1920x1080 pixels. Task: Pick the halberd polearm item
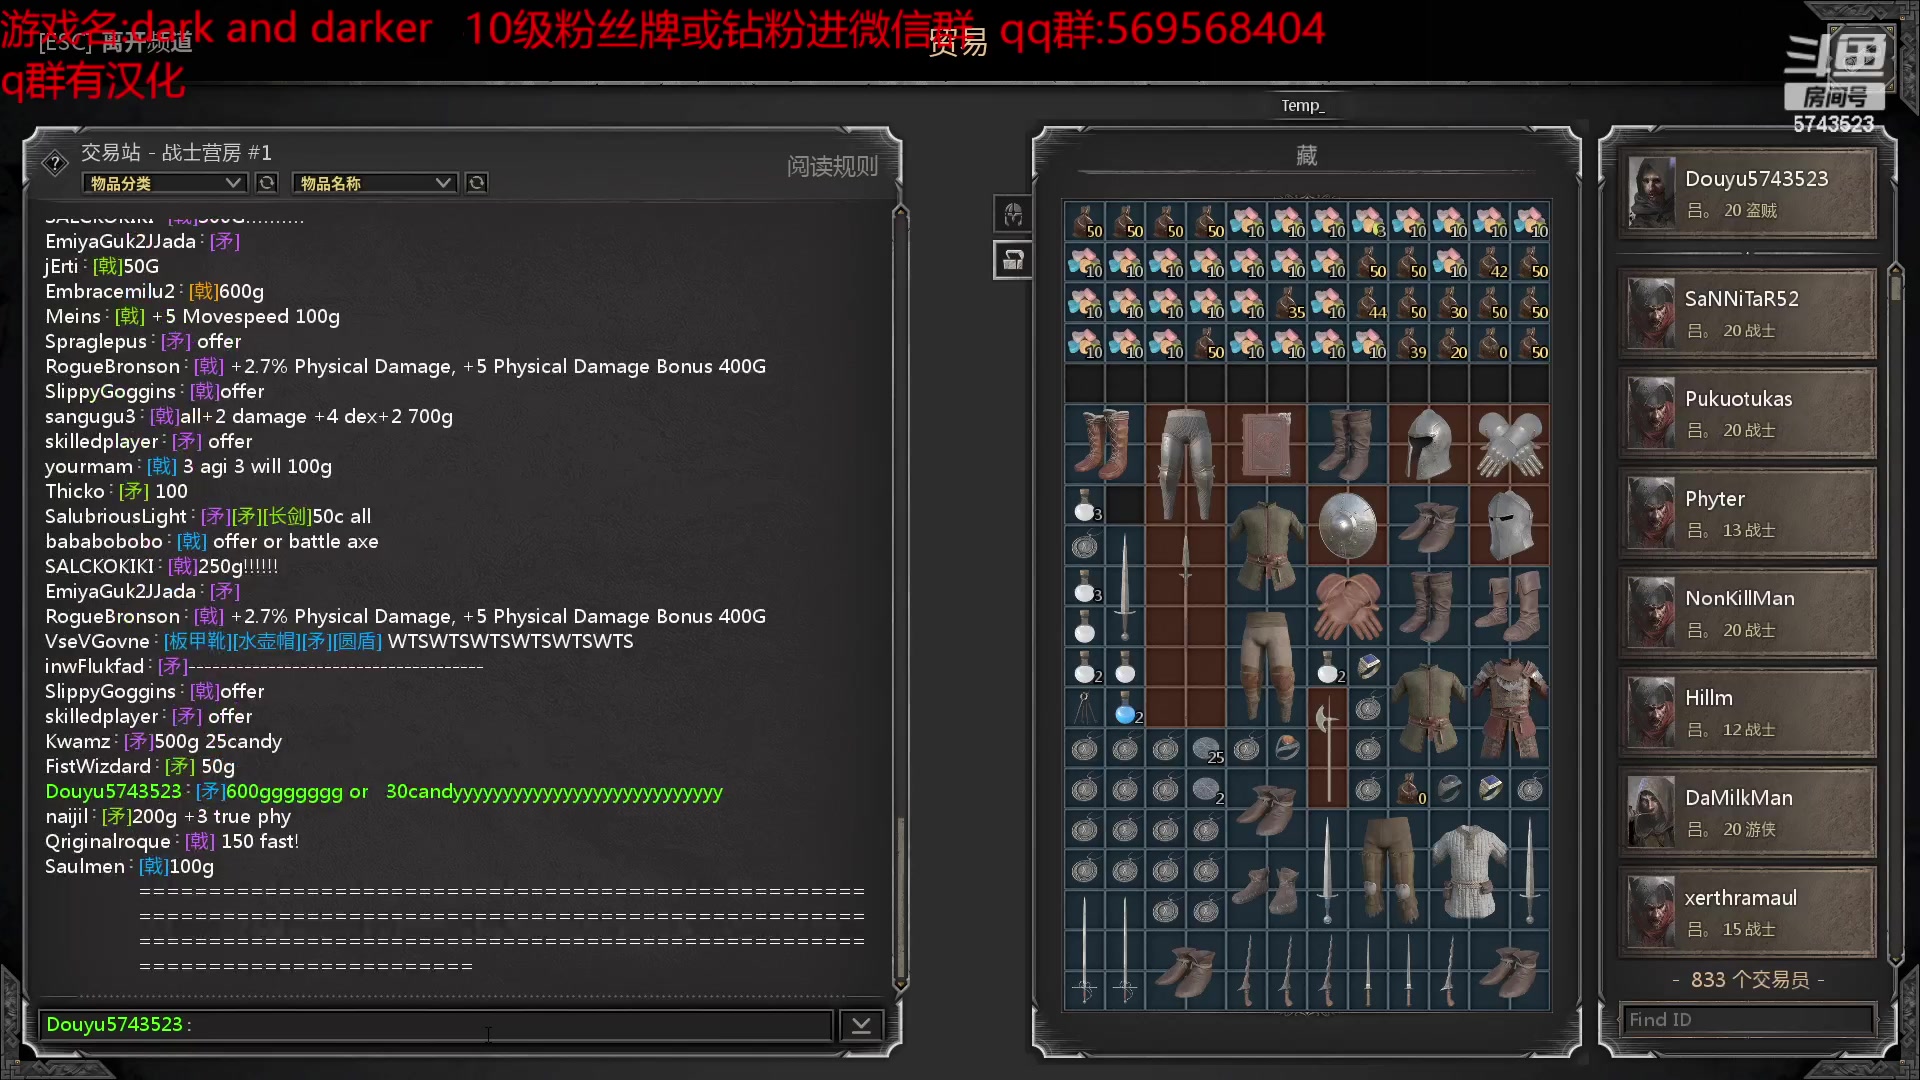pyautogui.click(x=1327, y=748)
